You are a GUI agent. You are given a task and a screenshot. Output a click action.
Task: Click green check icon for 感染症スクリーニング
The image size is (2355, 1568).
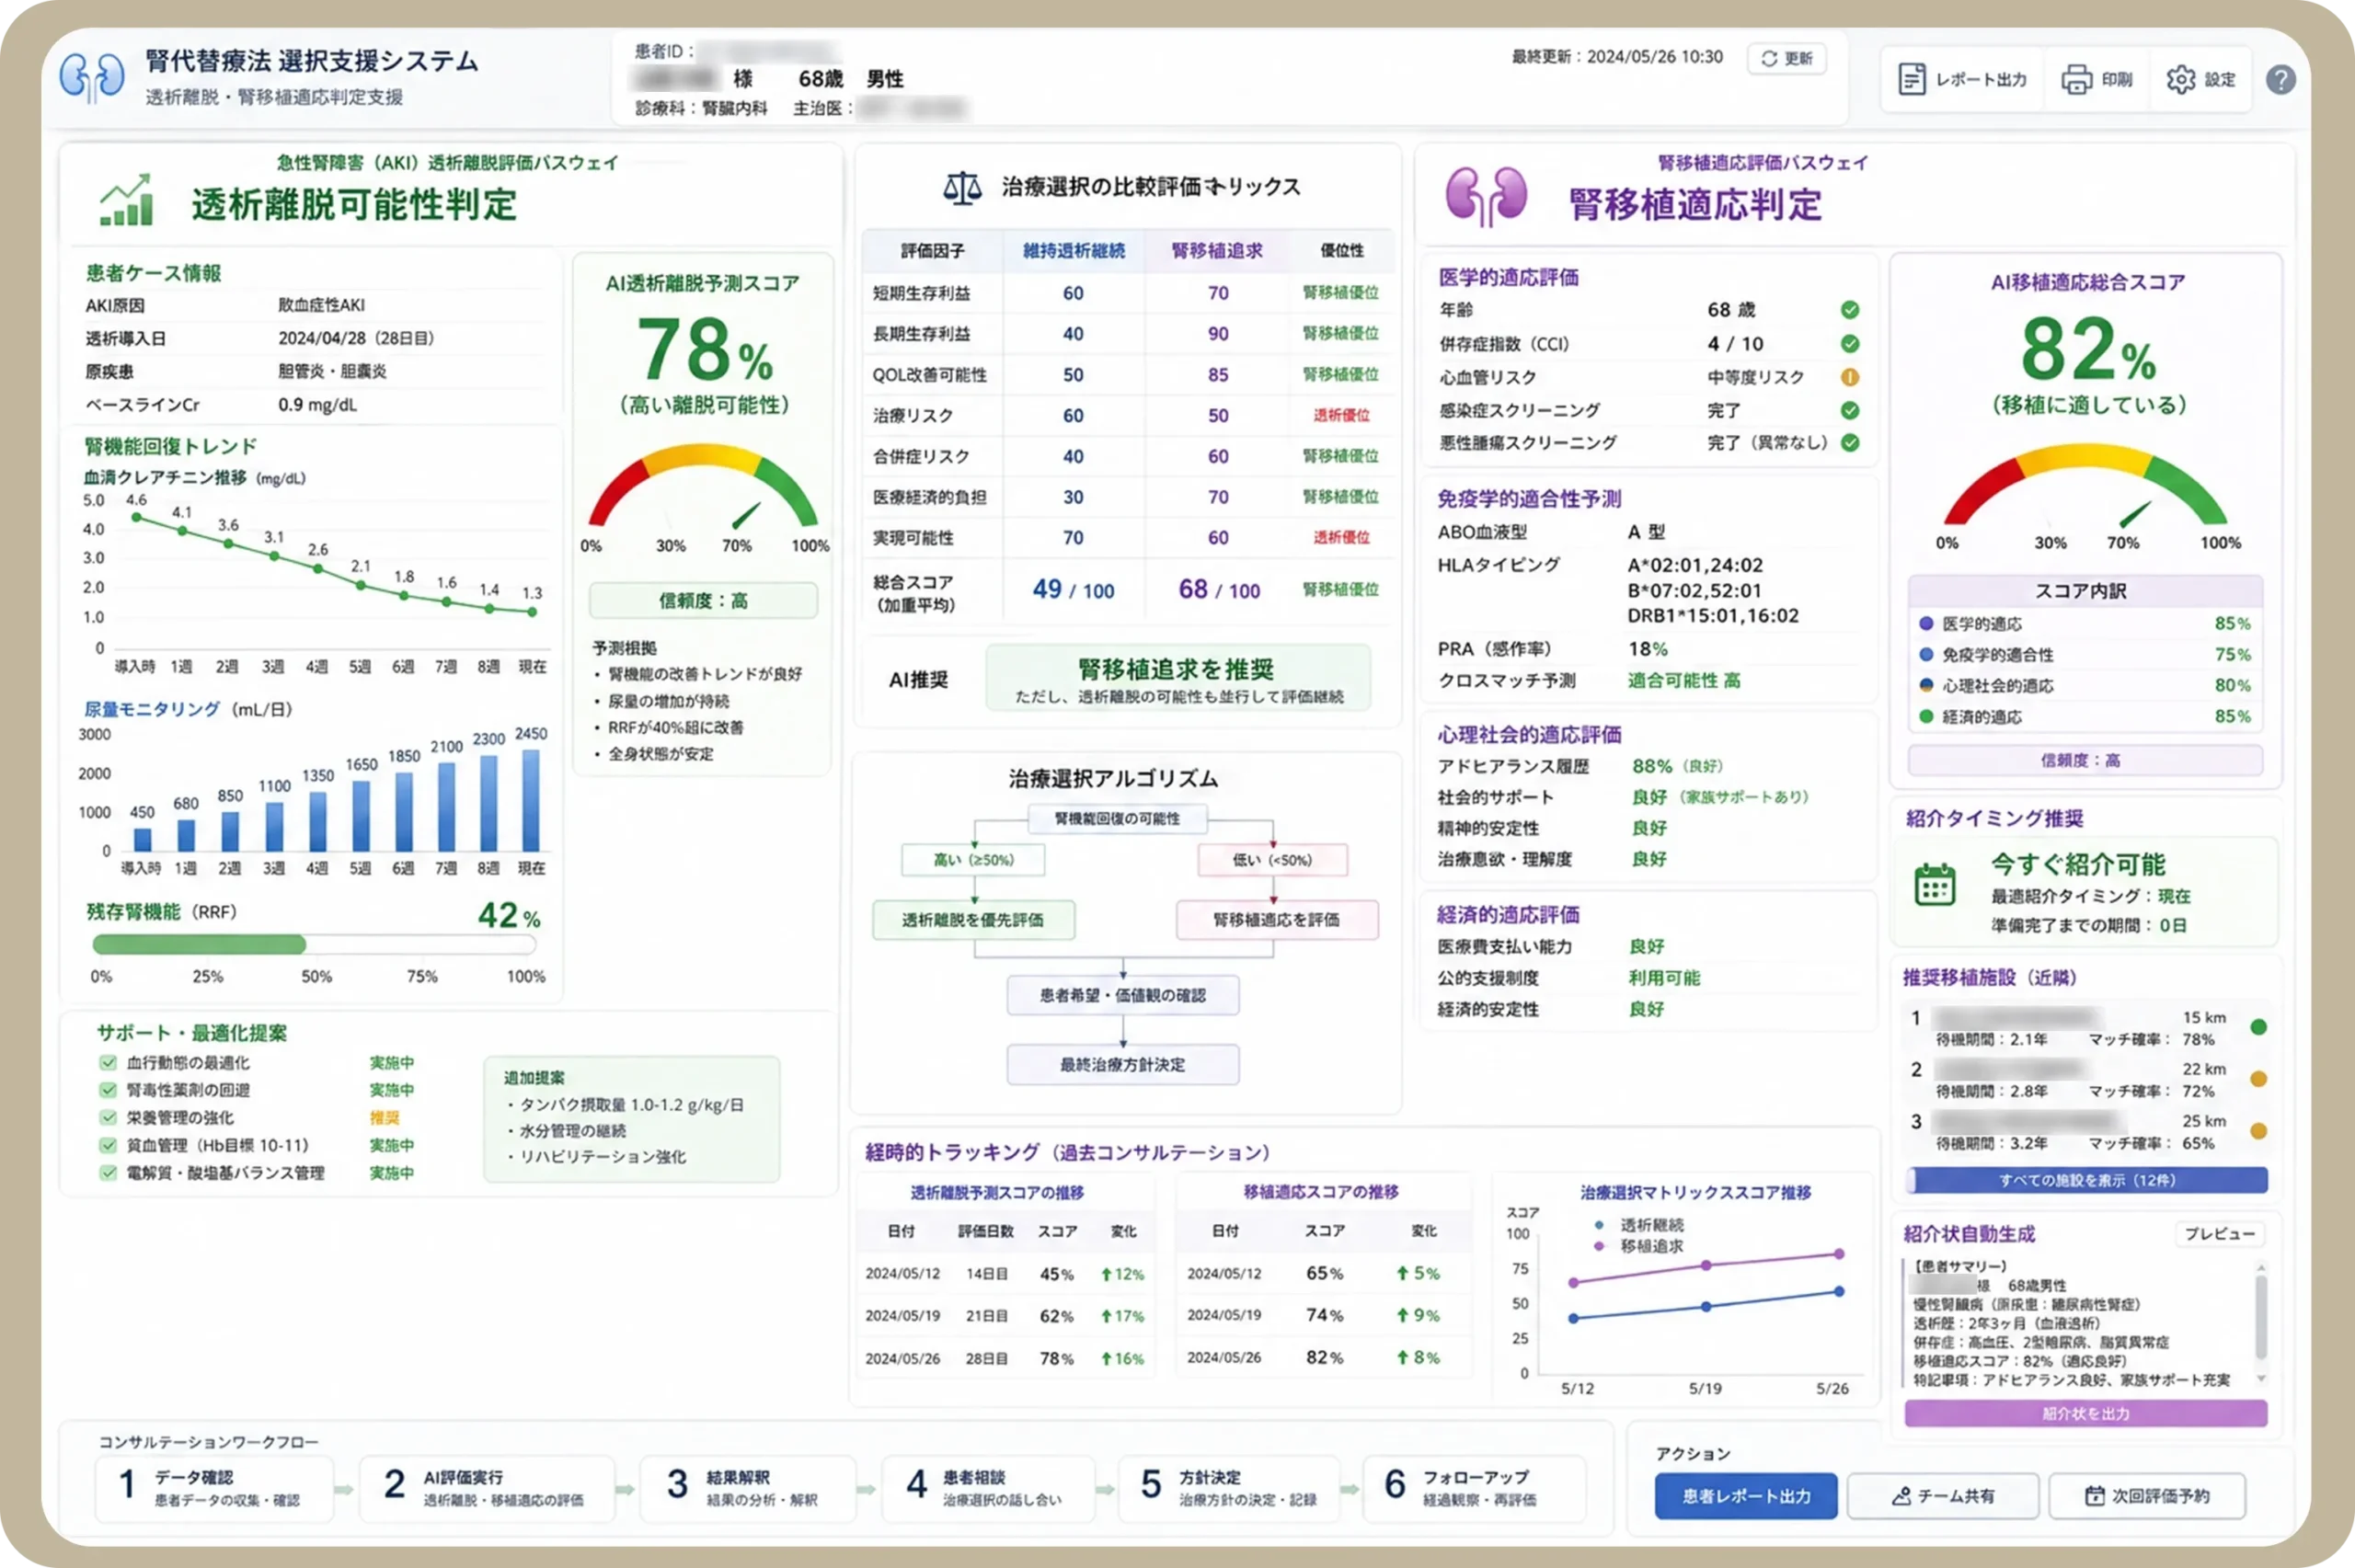(x=1850, y=410)
